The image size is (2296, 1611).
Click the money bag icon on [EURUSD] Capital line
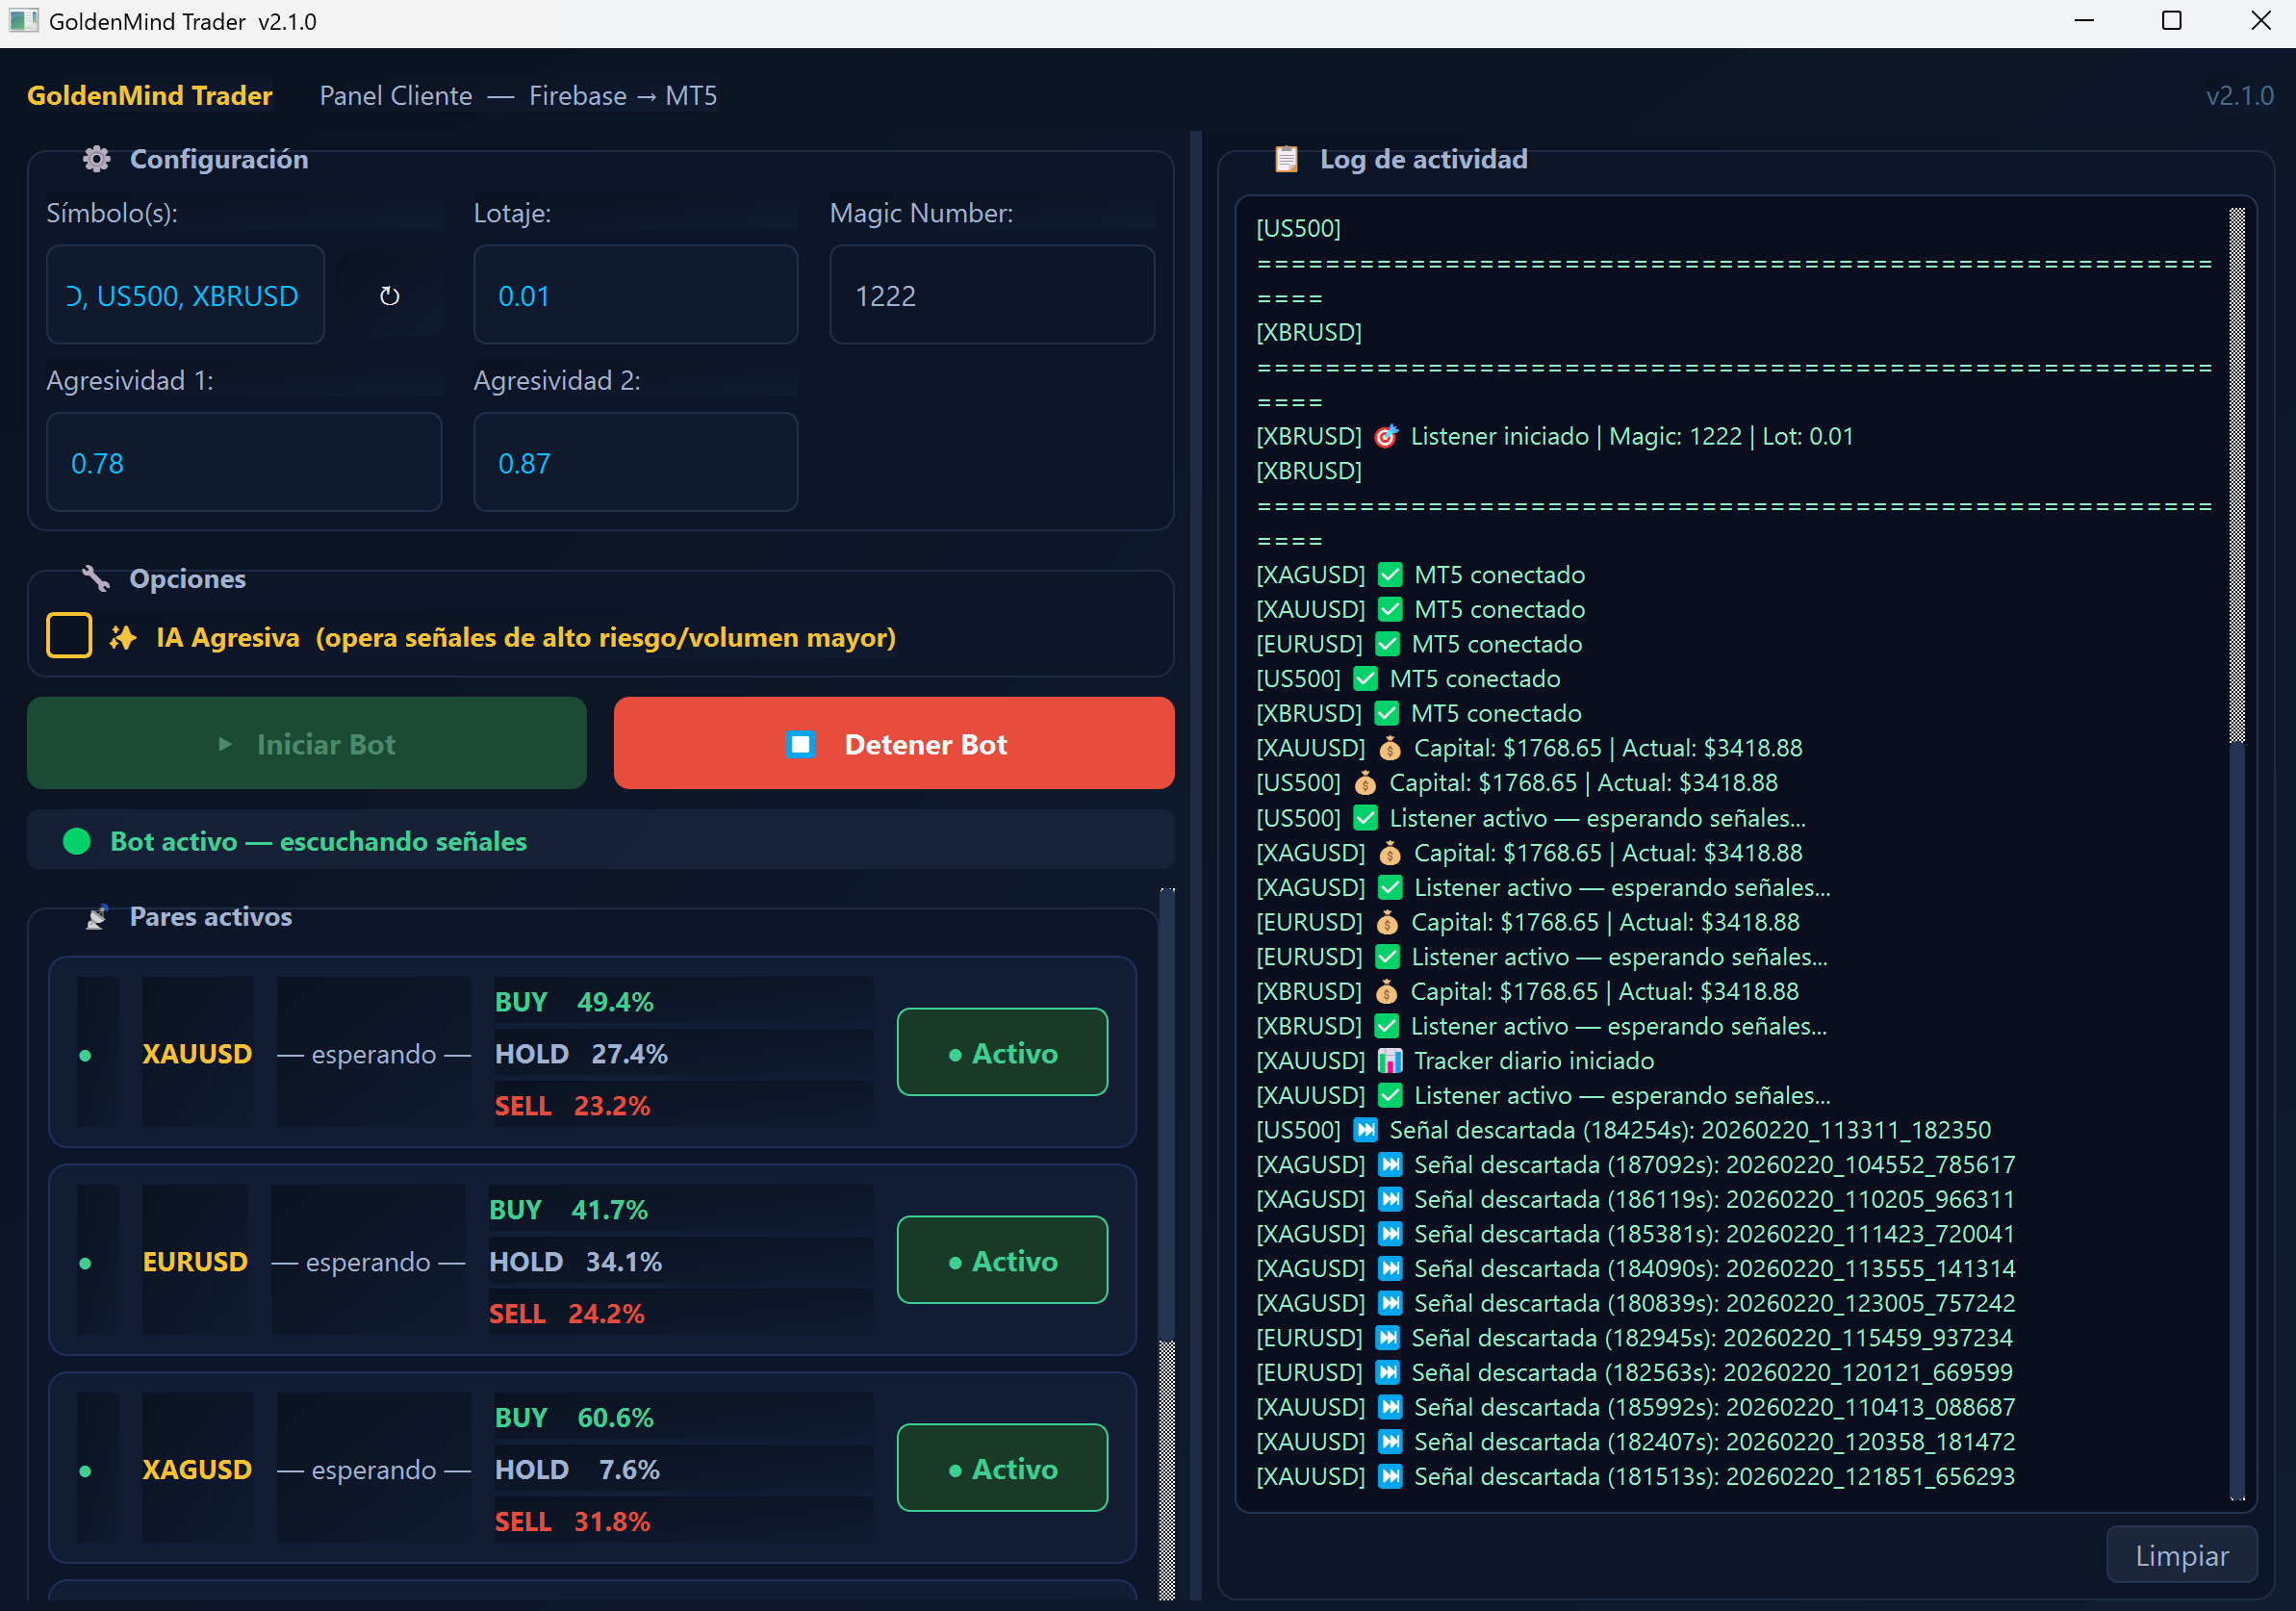[1387, 922]
